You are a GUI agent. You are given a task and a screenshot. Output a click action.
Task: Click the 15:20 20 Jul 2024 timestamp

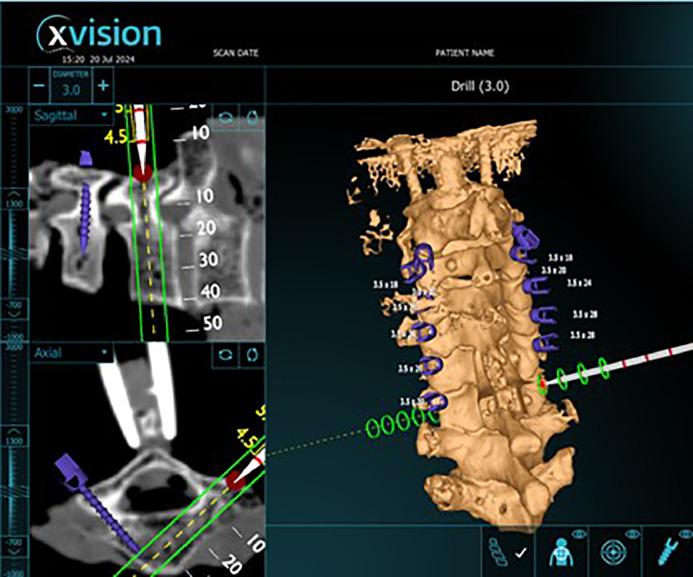click(98, 60)
